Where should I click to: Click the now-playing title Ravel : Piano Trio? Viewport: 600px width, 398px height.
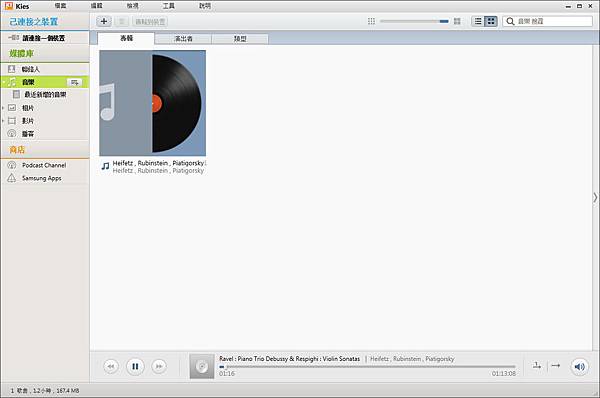pos(290,359)
